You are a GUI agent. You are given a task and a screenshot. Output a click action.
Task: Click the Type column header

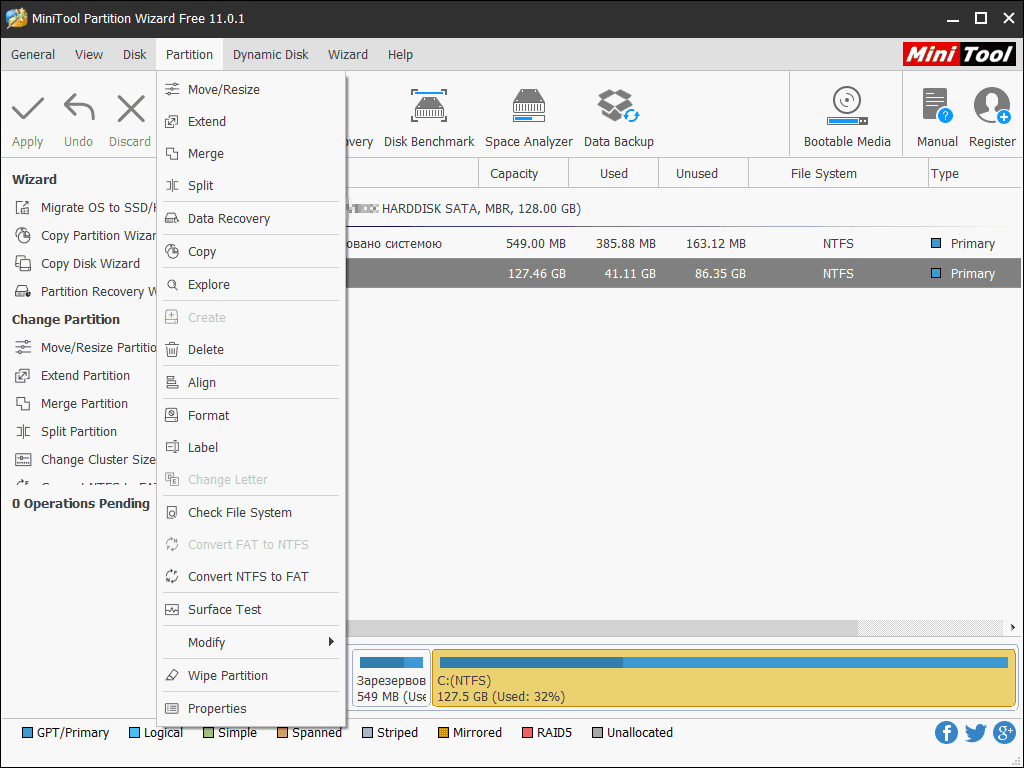[x=975, y=174]
